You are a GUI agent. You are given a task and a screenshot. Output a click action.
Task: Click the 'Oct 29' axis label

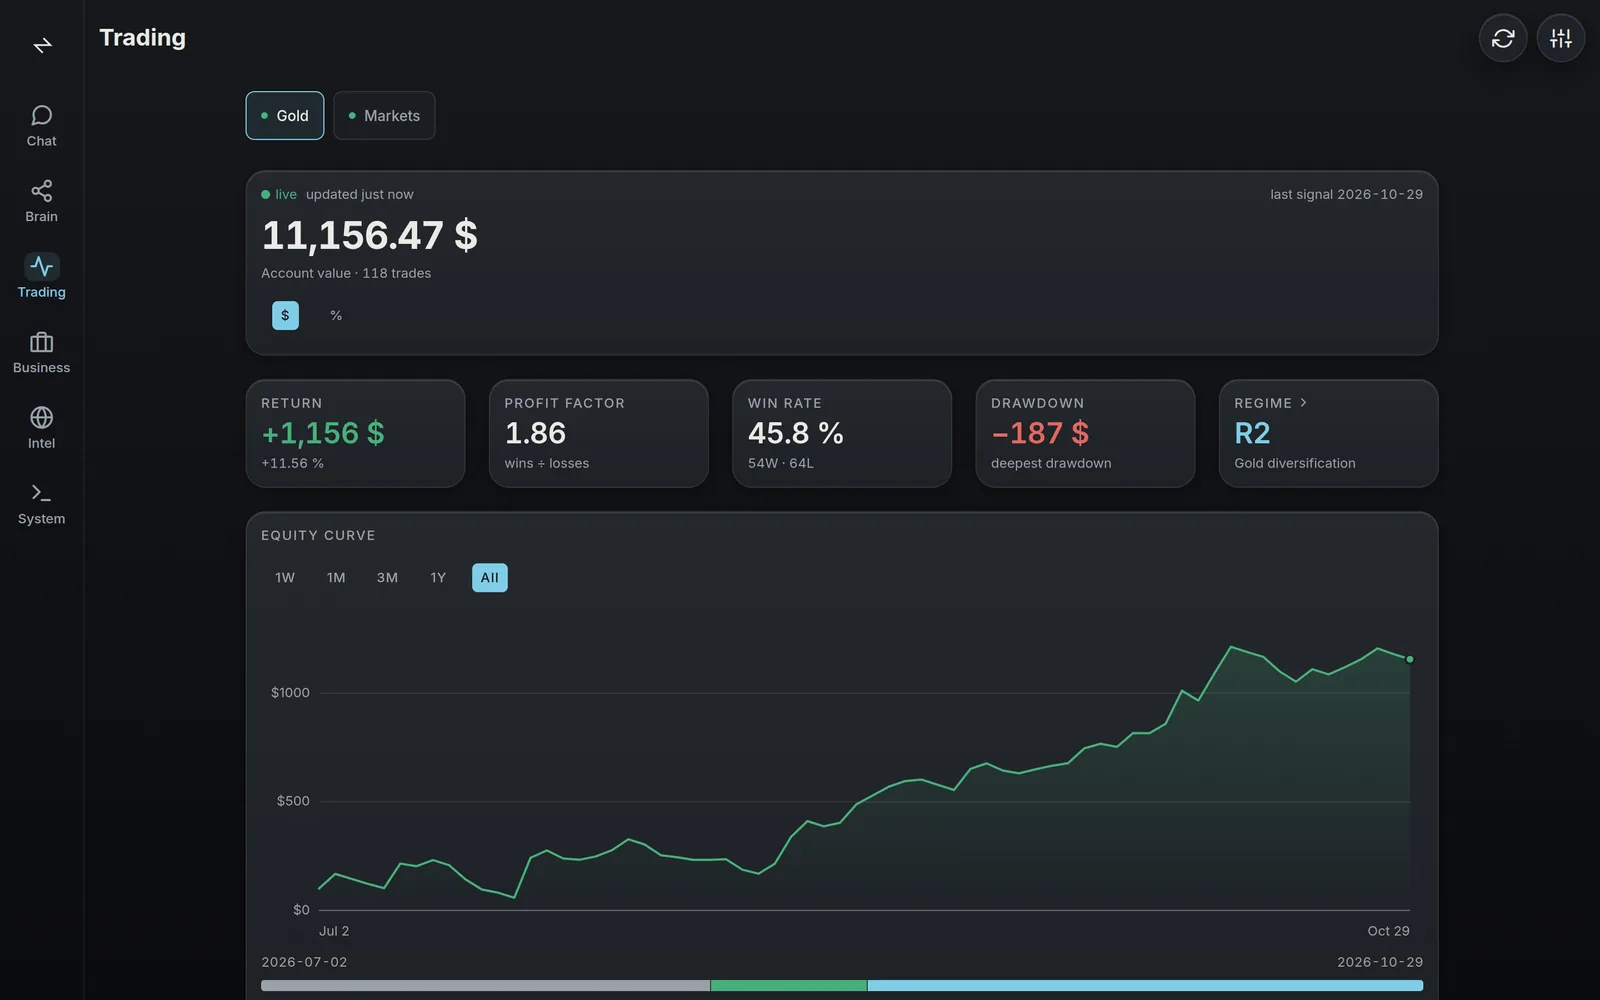[1388, 931]
